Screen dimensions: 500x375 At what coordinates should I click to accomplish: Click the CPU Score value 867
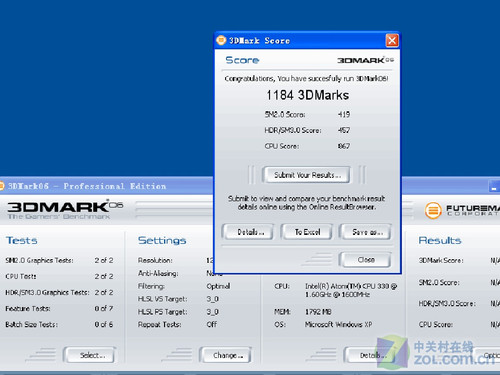pyautogui.click(x=344, y=146)
